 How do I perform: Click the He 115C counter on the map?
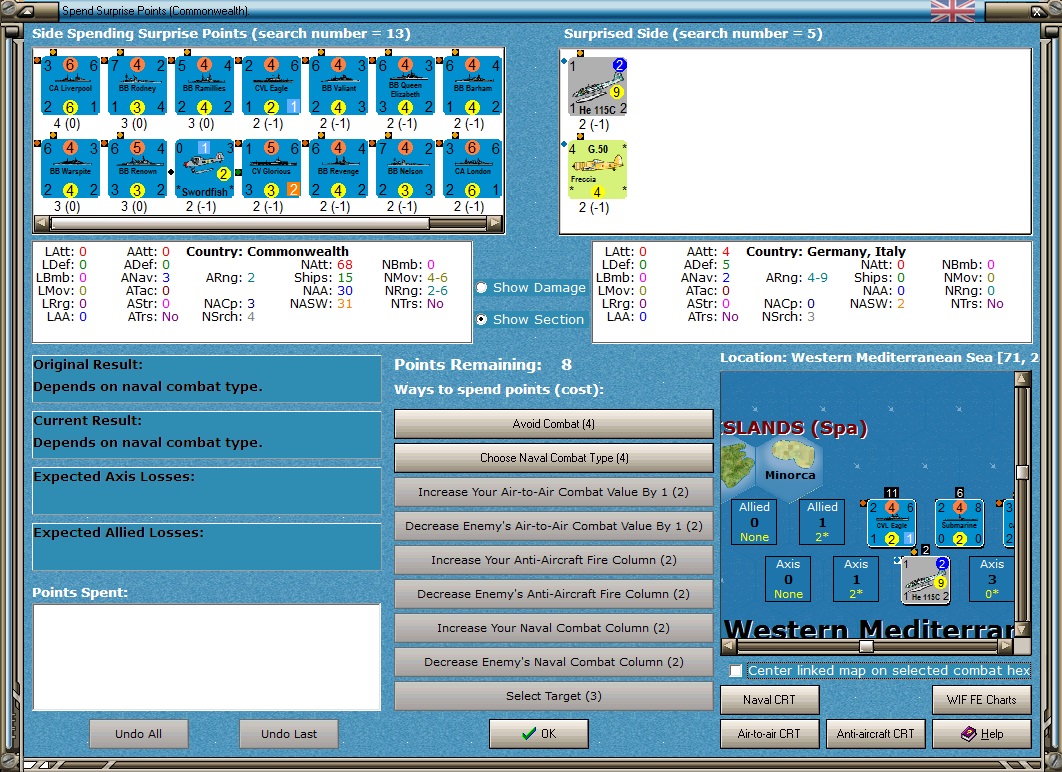tap(925, 580)
